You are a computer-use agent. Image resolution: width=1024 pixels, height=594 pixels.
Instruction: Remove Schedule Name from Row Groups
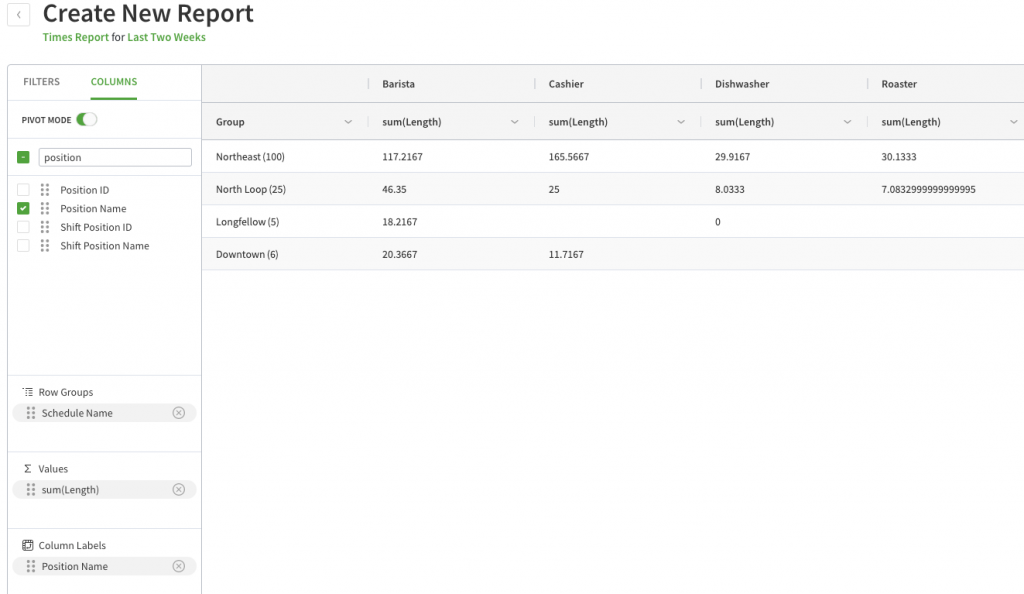pos(178,412)
